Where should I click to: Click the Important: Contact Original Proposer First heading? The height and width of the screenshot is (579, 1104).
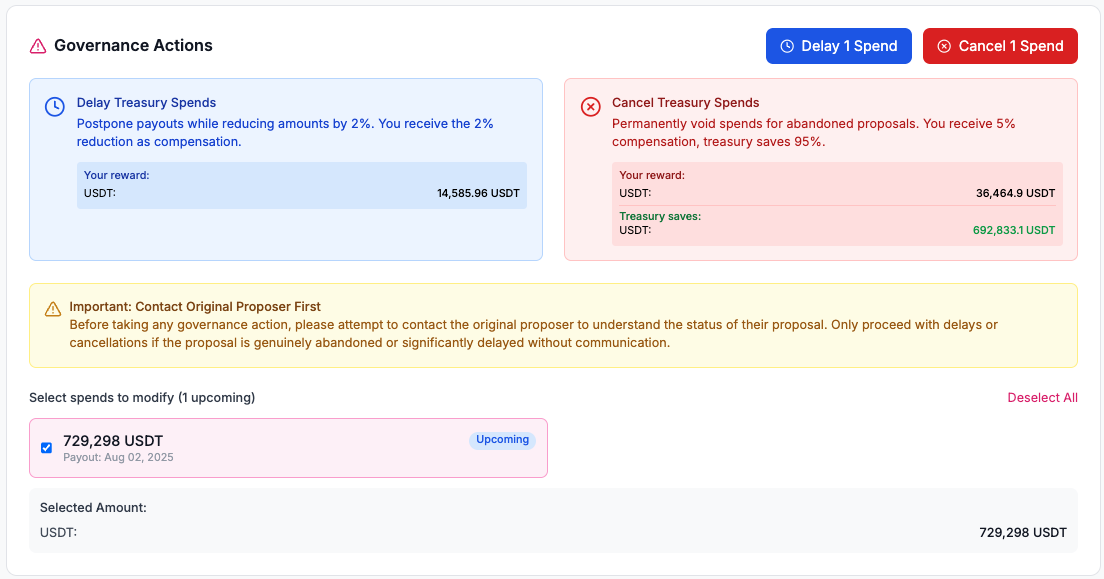[195, 307]
